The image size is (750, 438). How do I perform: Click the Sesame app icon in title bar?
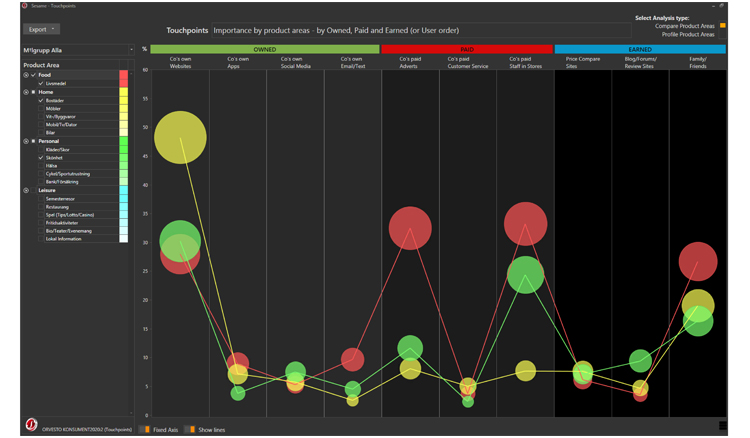pyautogui.click(x=25, y=5)
